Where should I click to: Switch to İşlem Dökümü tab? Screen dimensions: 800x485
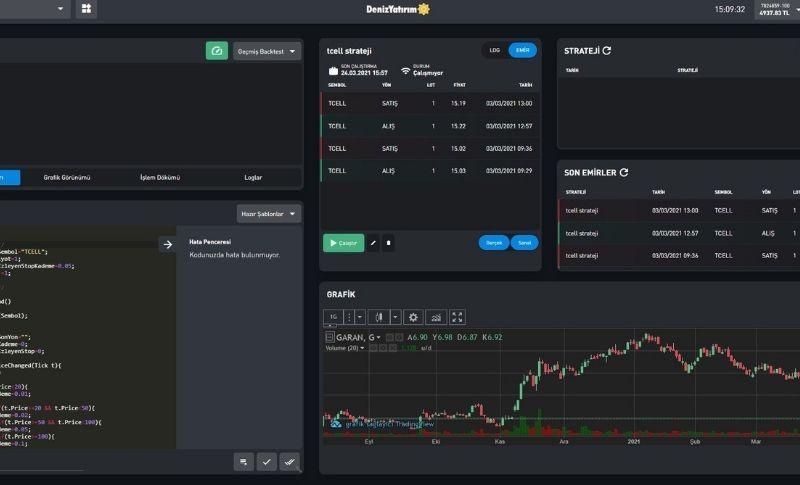click(160, 177)
